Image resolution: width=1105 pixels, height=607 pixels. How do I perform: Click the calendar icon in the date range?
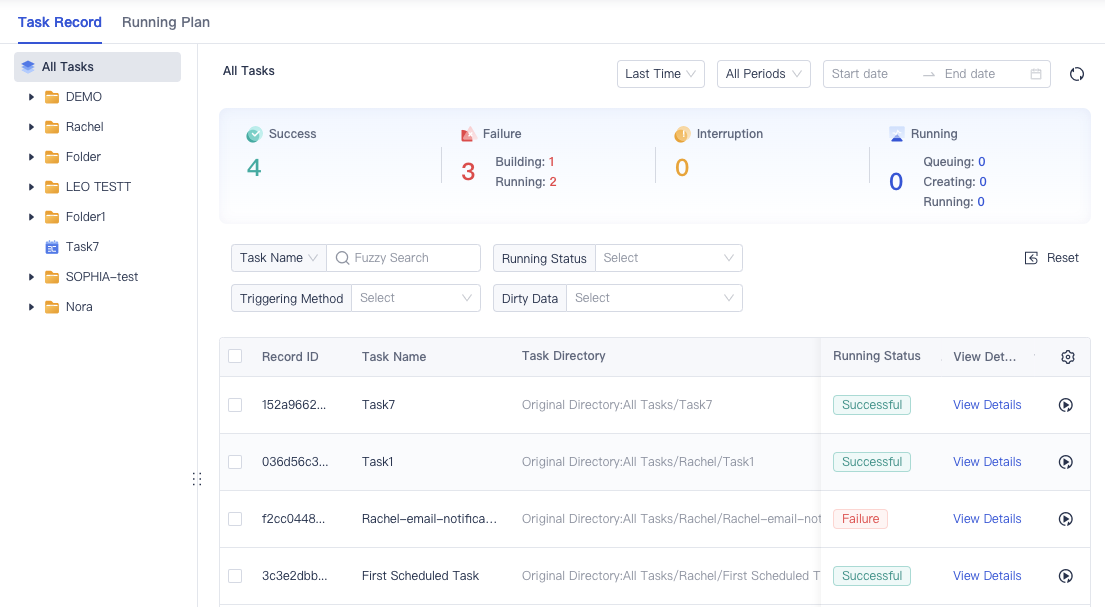(x=1036, y=74)
